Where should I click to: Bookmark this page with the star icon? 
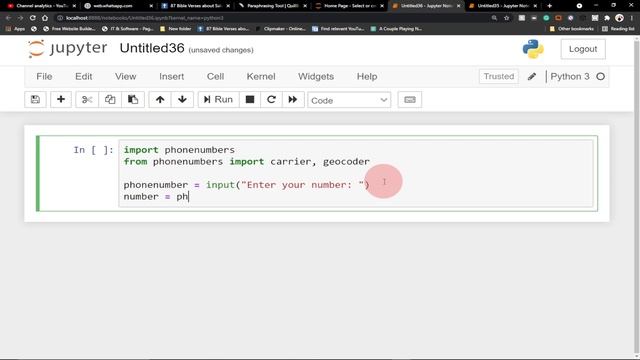coord(507,18)
